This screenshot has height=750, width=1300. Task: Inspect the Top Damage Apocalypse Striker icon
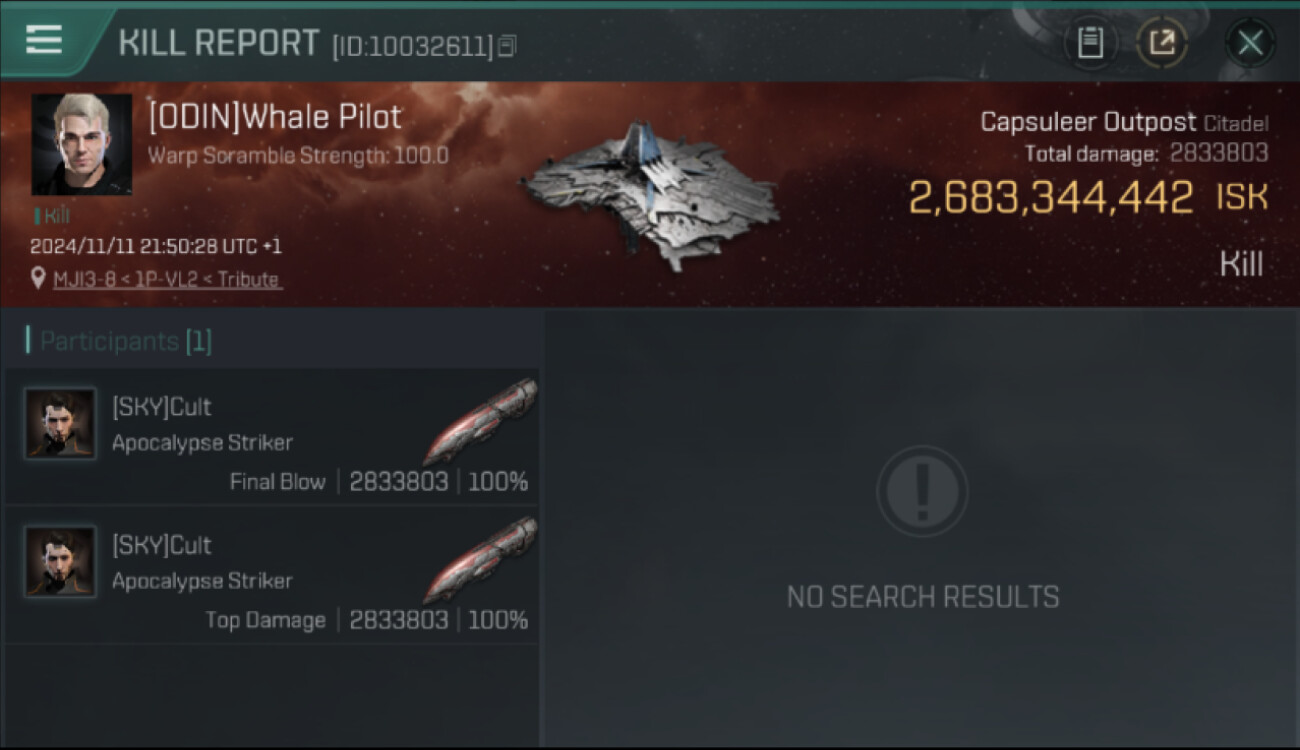pyautogui.click(x=480, y=560)
